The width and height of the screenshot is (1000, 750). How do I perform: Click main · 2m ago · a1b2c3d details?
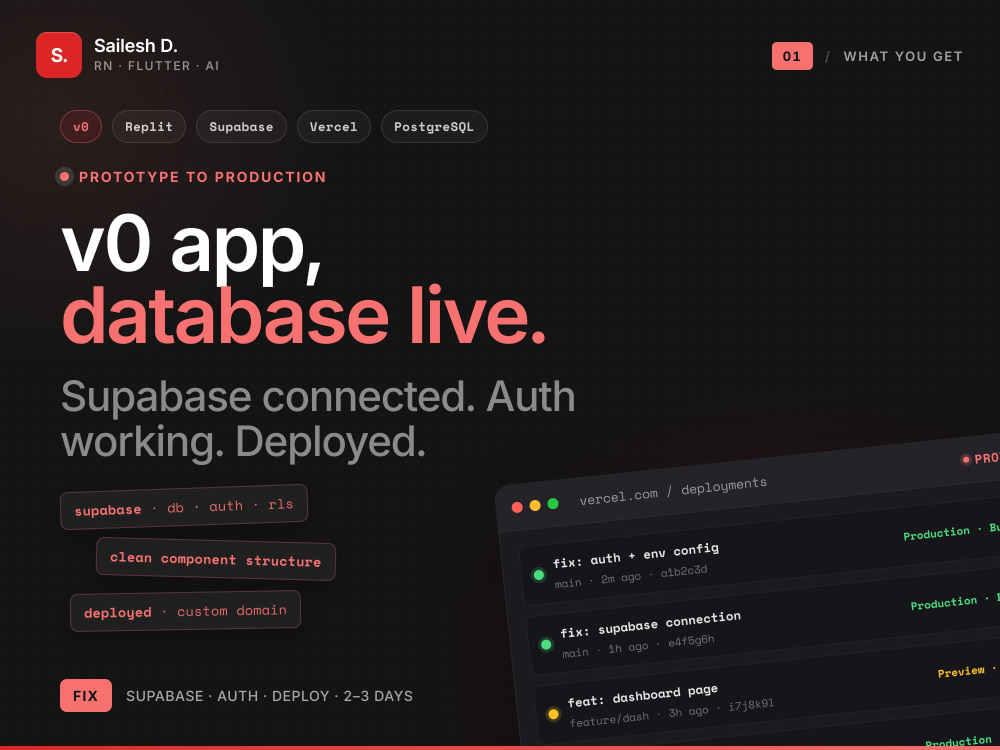(x=631, y=577)
